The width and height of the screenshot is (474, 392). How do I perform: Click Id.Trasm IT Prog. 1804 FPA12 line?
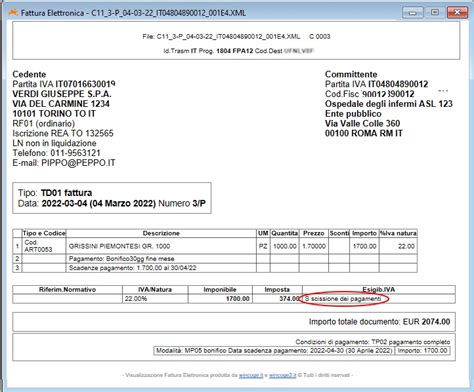(239, 51)
